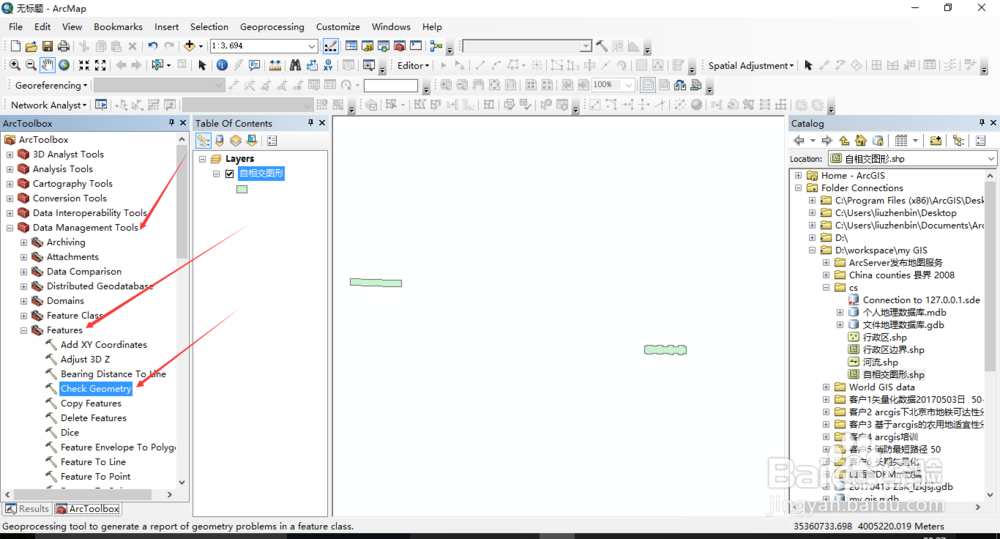Select the Zoom In tool

[14, 65]
